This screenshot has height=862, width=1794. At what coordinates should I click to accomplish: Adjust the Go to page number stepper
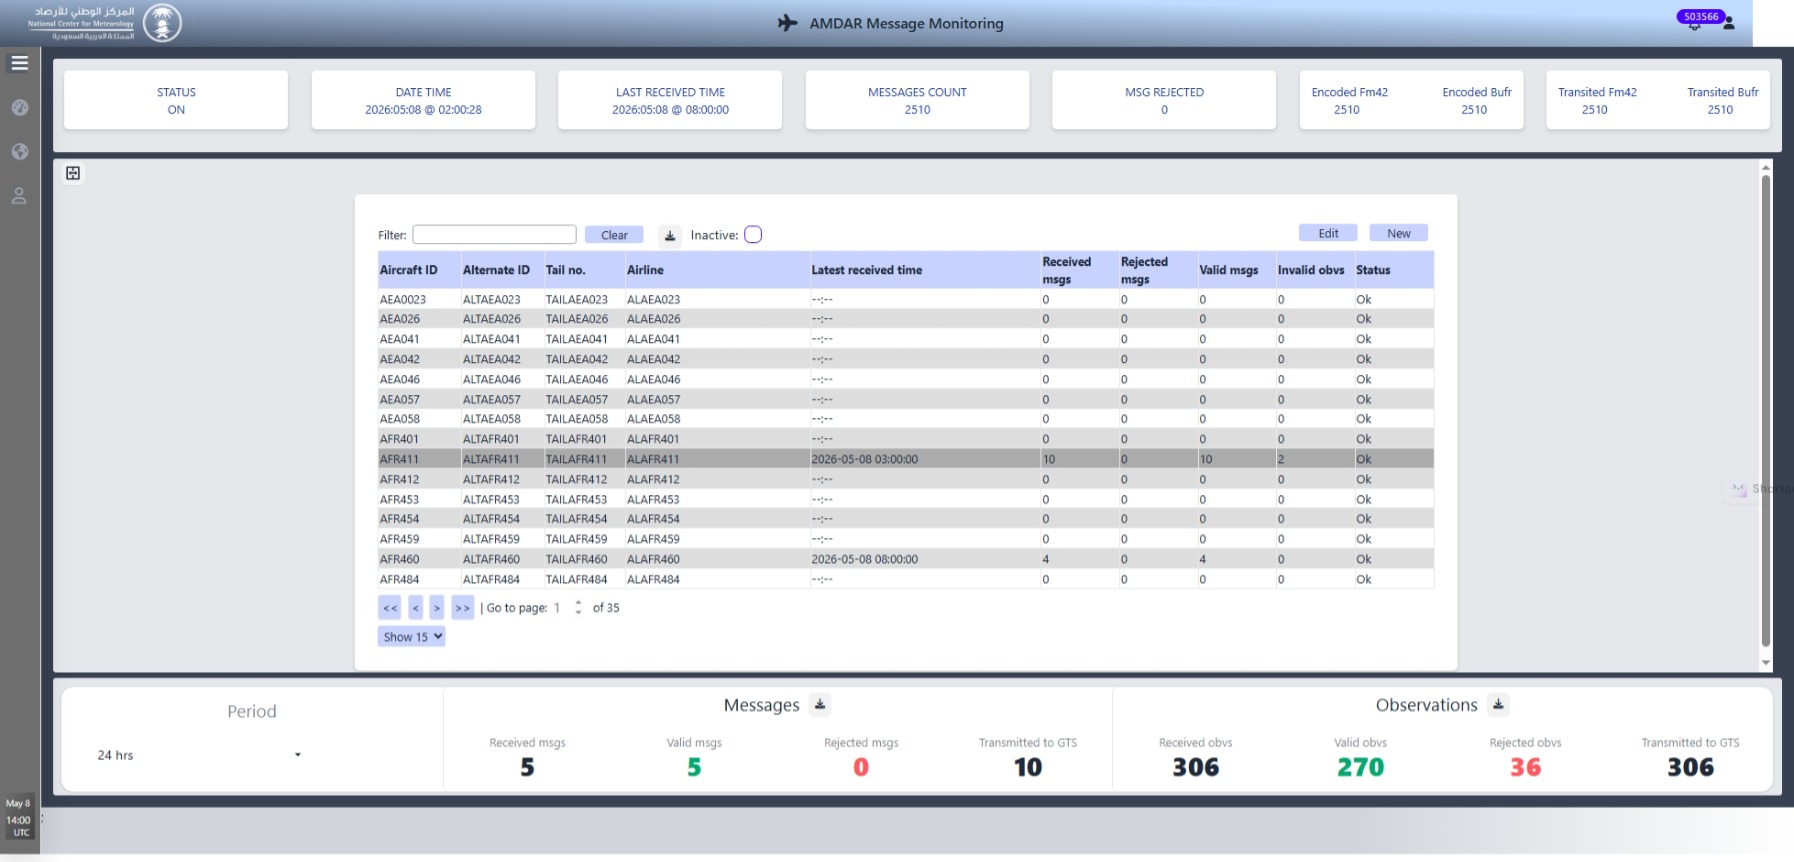(x=578, y=607)
